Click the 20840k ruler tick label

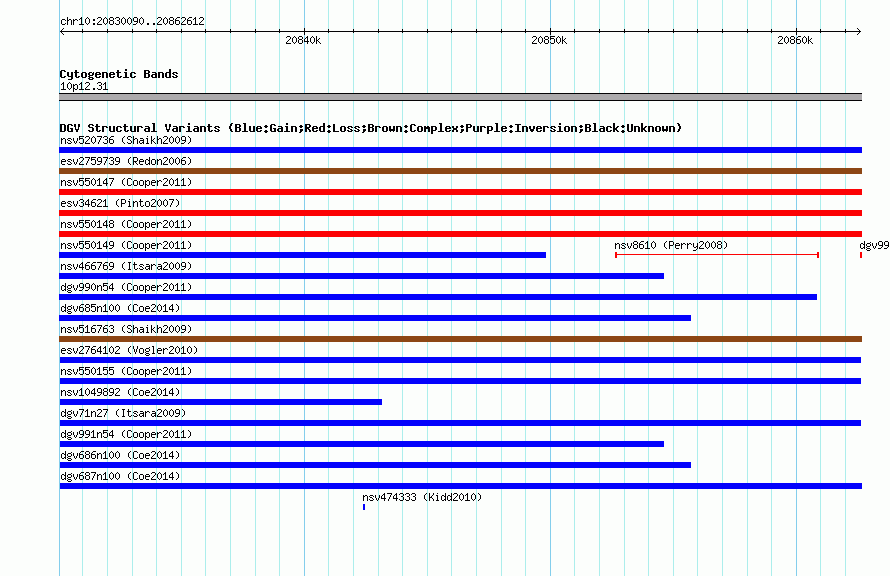[x=303, y=40]
